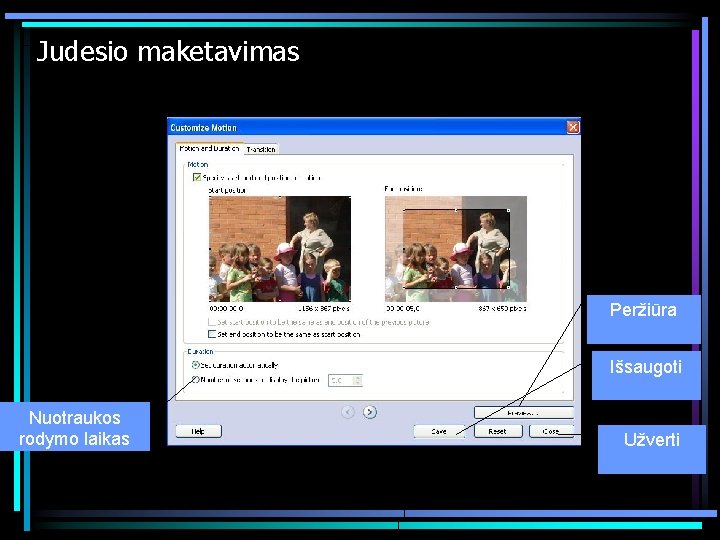Close the Customize Motion dialog with X
Image resolution: width=720 pixels, height=540 pixels.
click(x=573, y=127)
